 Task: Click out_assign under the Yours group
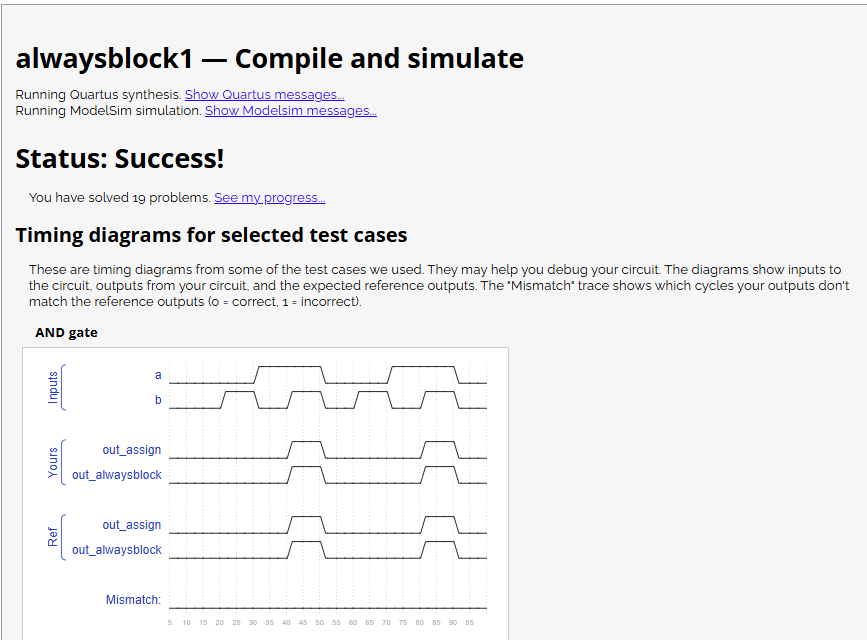[131, 450]
